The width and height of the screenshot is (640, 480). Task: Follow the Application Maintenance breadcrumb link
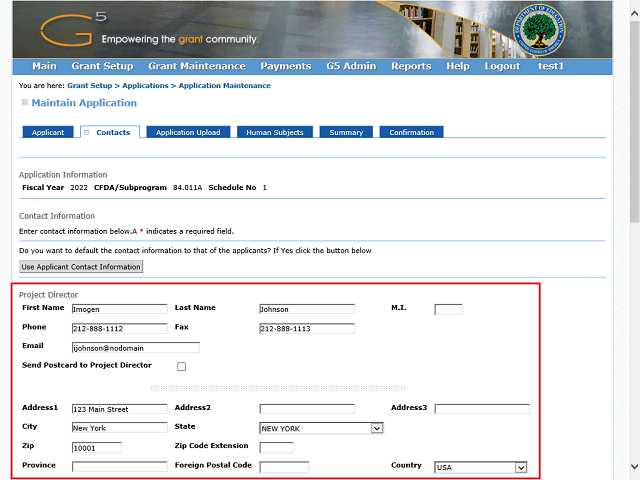[x=224, y=85]
